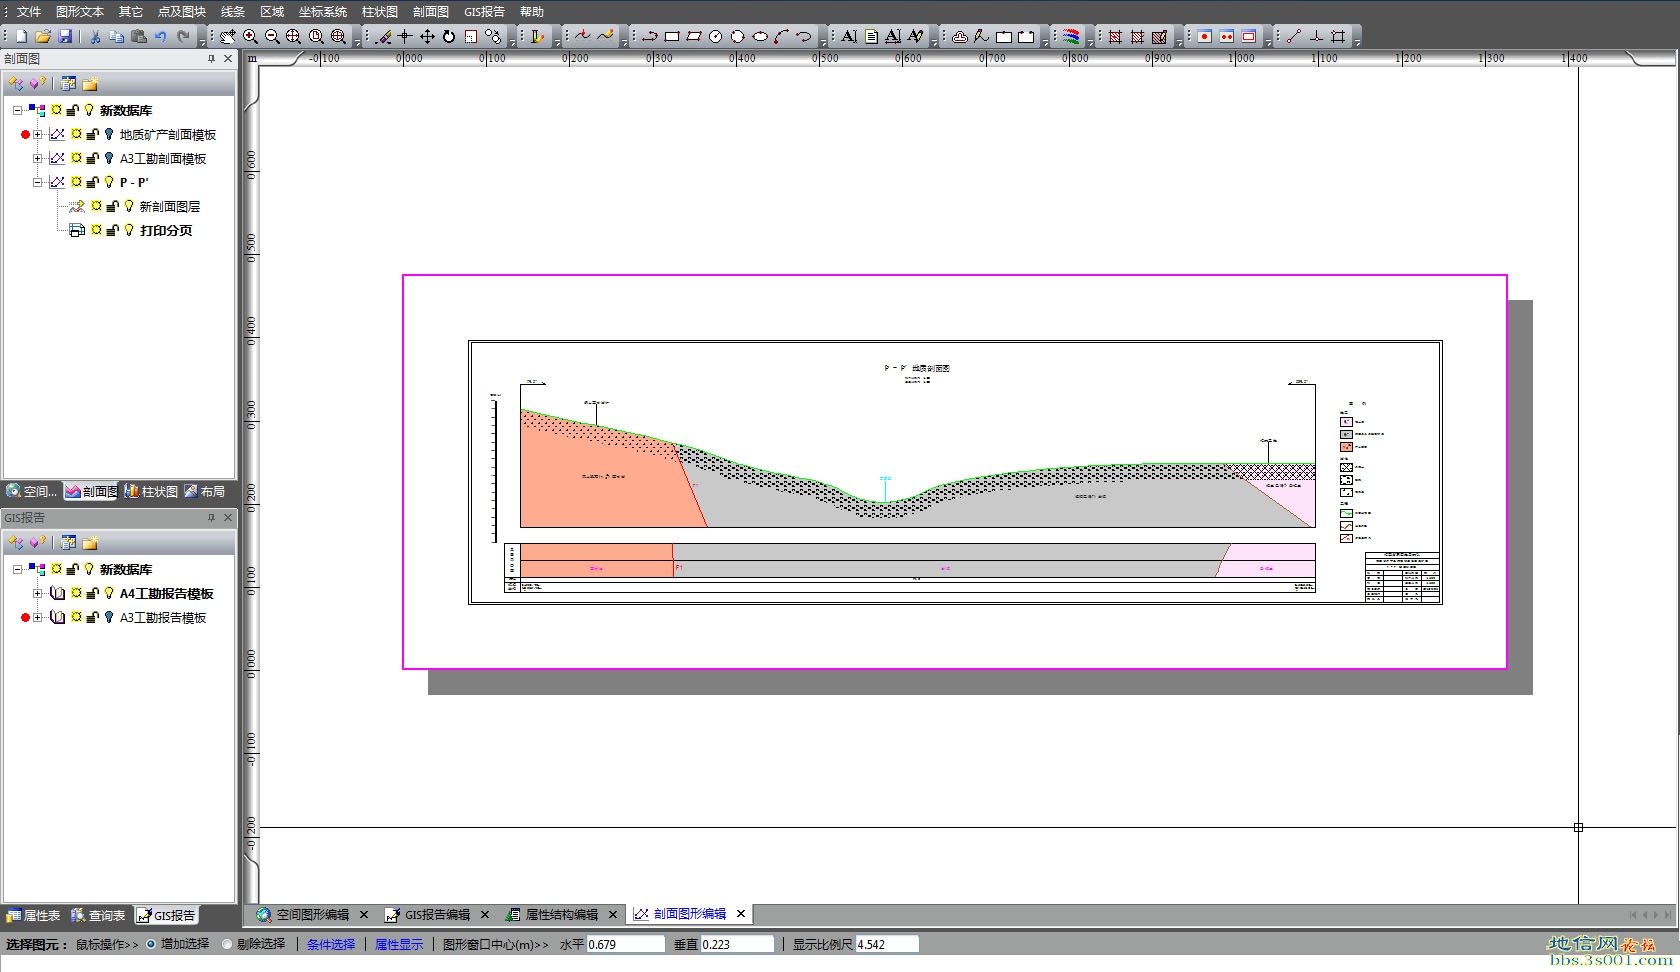Select the text annotation A tool
The image size is (1680, 972).
tap(849, 36)
